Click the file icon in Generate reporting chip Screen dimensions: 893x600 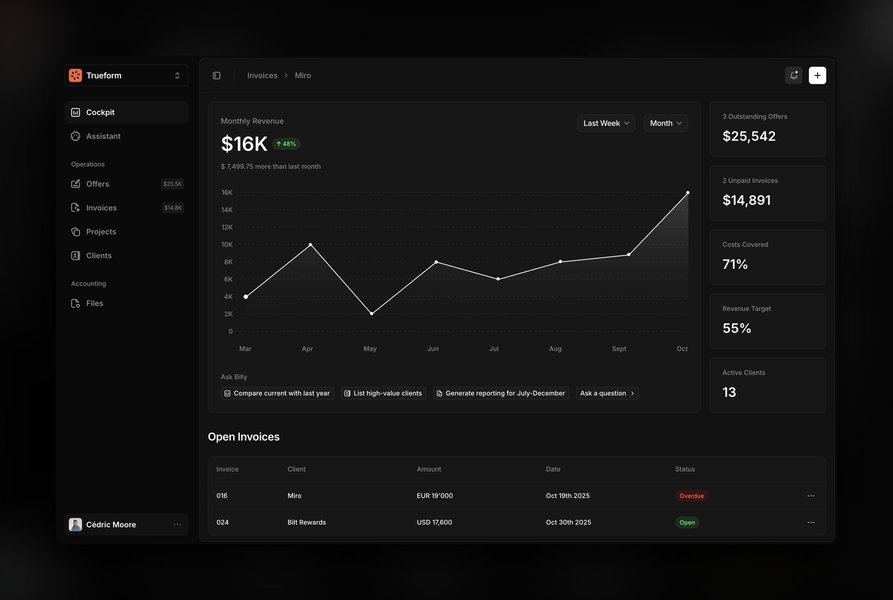pos(439,393)
